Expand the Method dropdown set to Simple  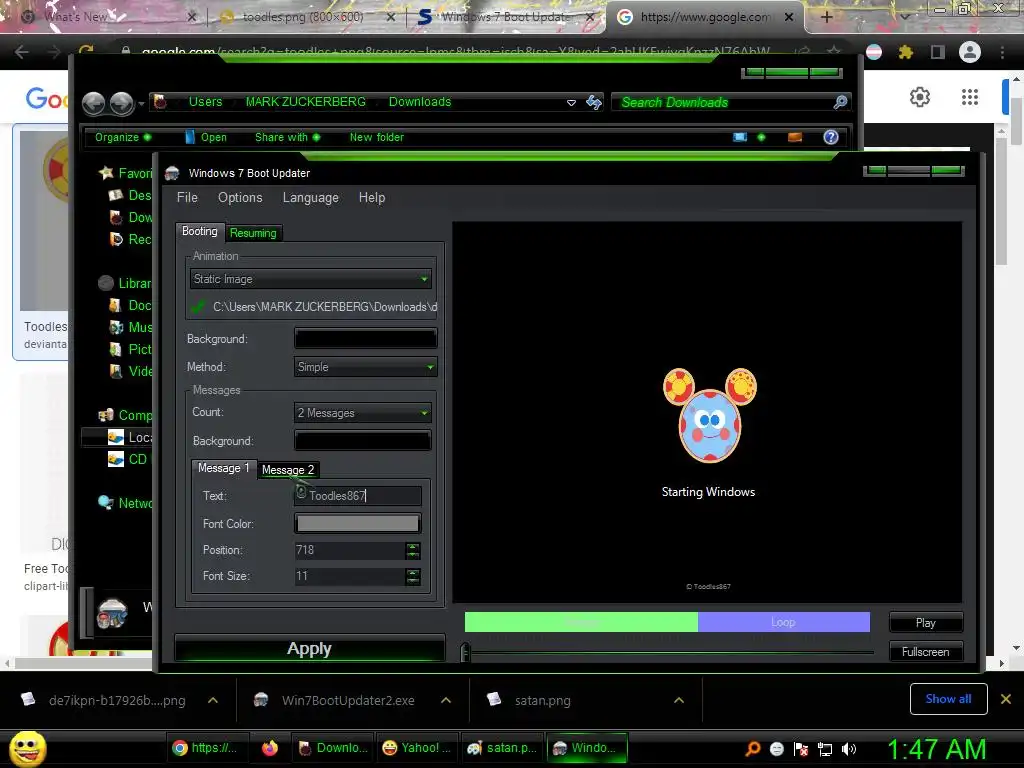(x=365, y=367)
